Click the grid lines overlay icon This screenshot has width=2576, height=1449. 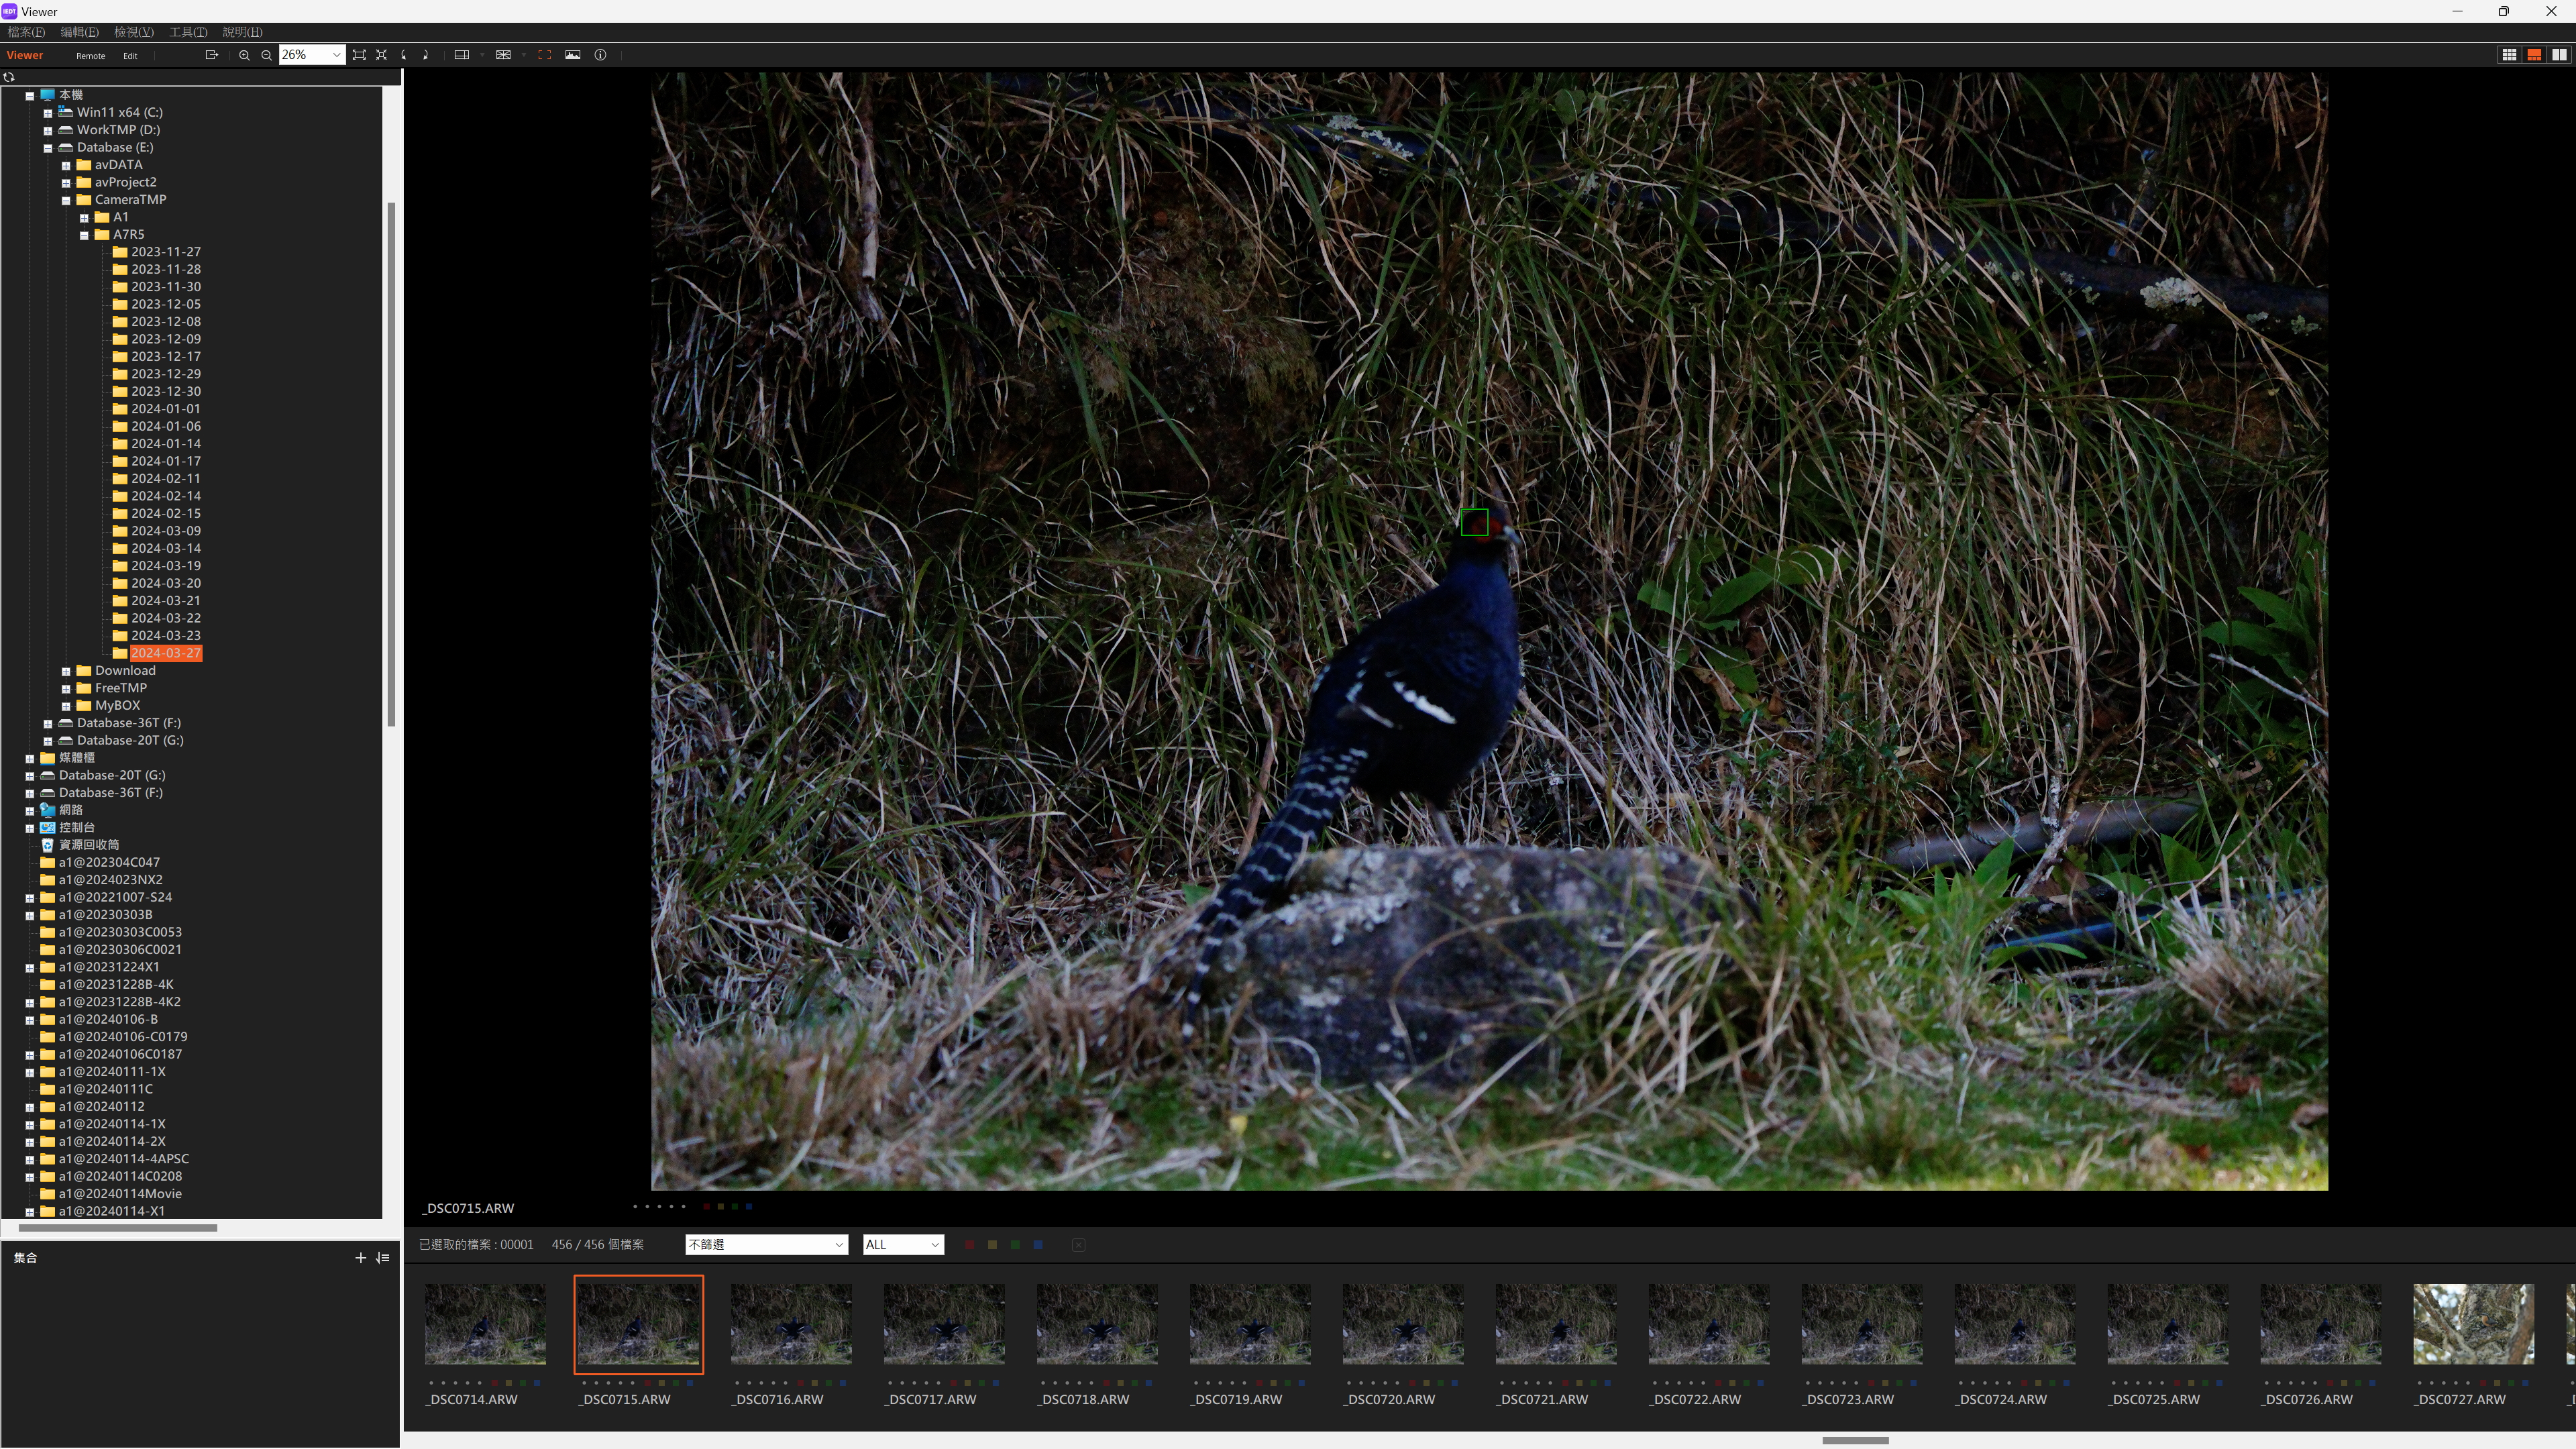tap(503, 55)
